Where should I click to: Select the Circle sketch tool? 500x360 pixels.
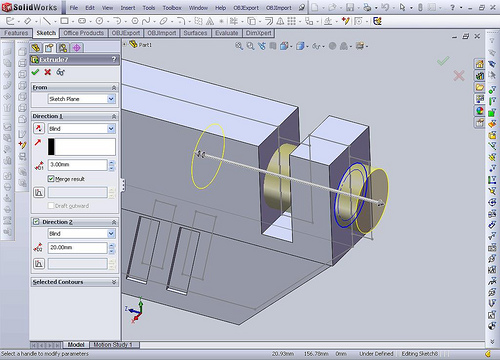click(99, 21)
